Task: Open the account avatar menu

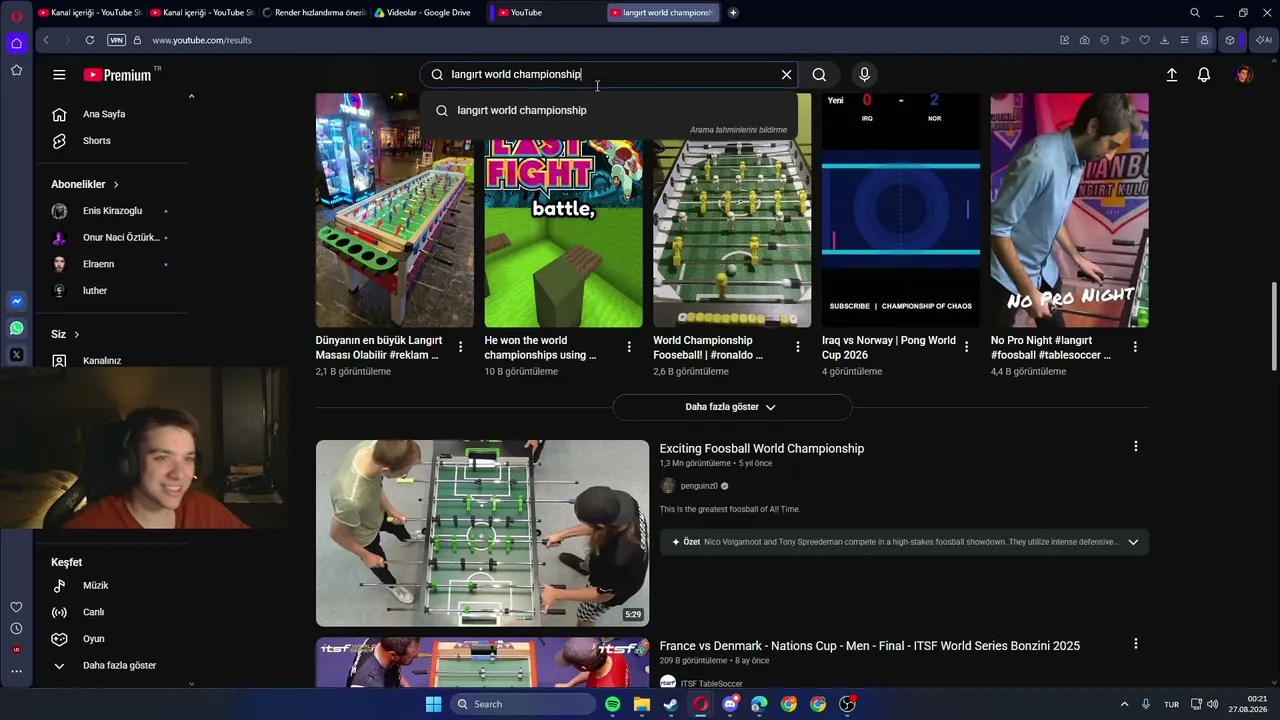Action: click(1244, 75)
